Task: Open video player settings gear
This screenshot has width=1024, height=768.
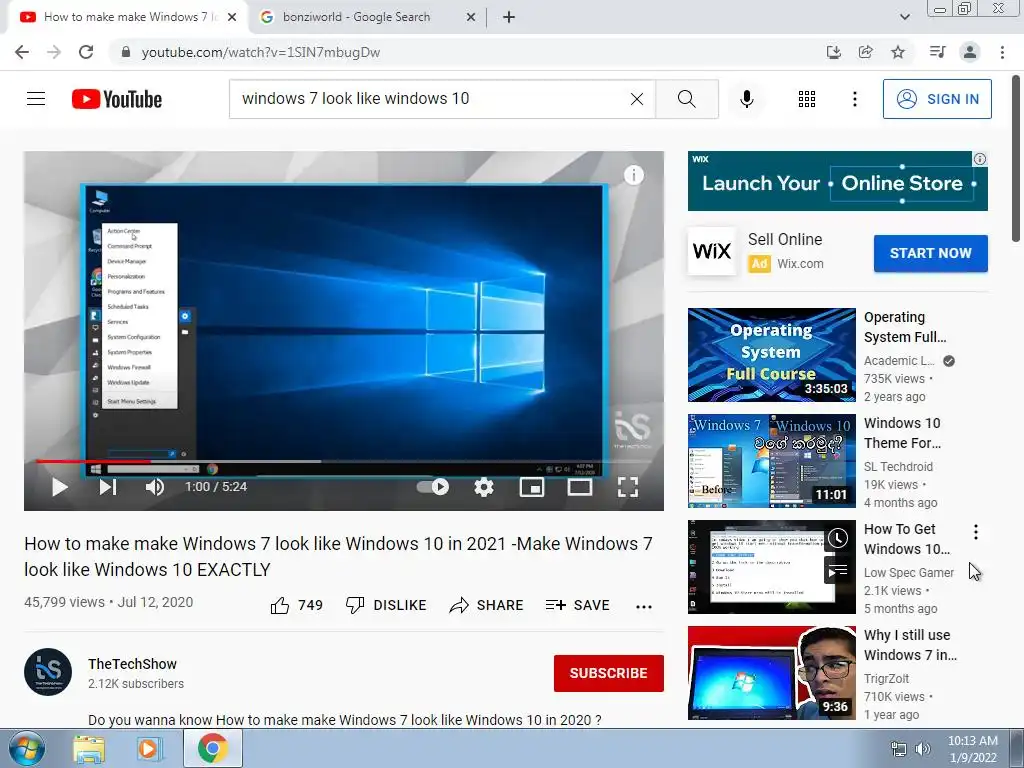Action: pos(484,487)
